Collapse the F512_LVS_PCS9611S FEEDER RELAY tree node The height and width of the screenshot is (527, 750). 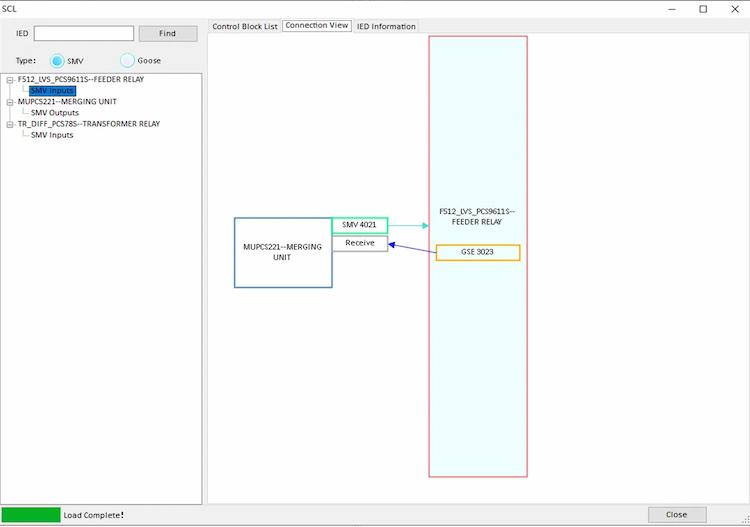[x=10, y=80]
